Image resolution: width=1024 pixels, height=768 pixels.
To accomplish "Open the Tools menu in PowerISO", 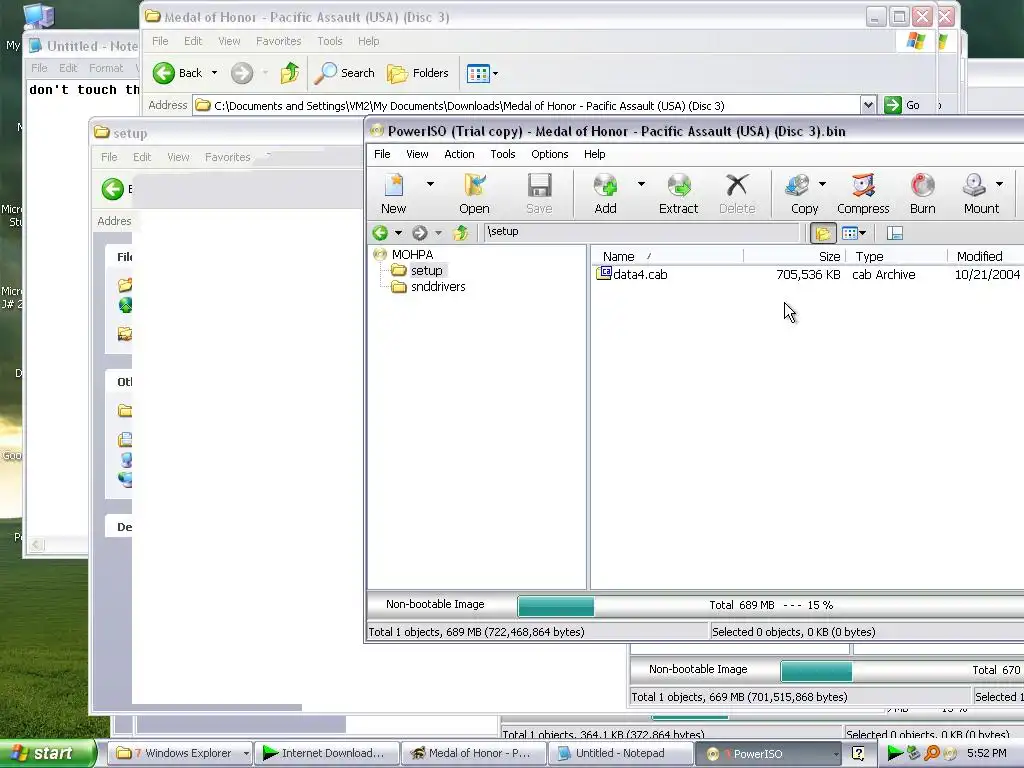I will click(x=503, y=154).
